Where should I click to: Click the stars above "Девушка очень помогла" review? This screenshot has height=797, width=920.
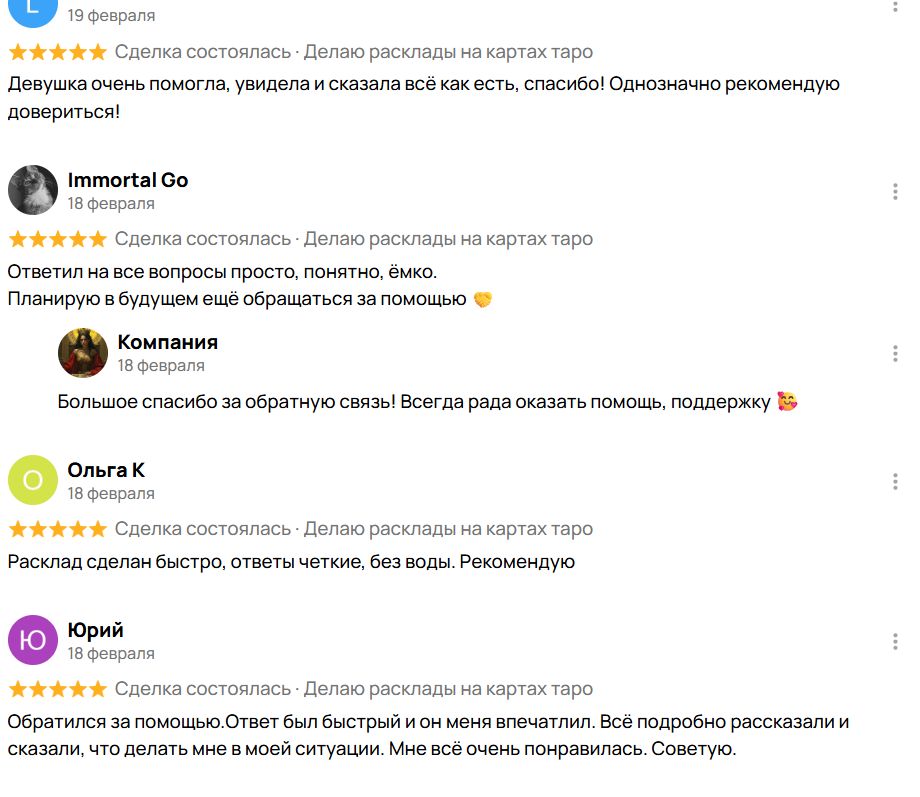pos(57,52)
